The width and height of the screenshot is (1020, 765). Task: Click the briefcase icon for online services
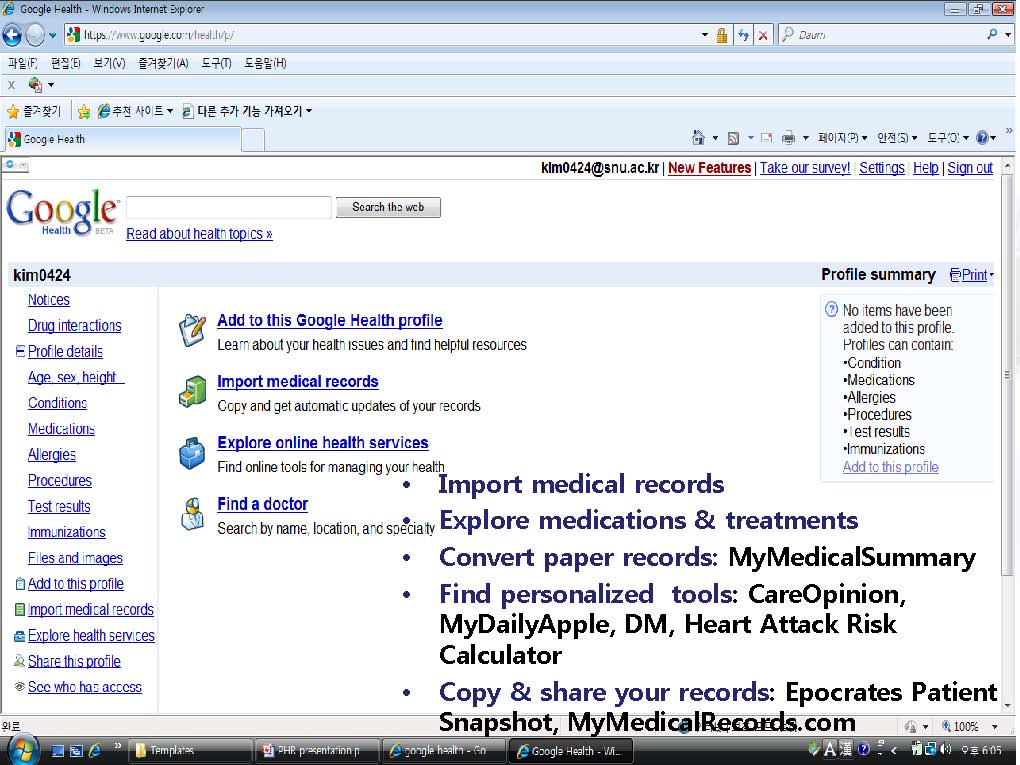tap(193, 453)
